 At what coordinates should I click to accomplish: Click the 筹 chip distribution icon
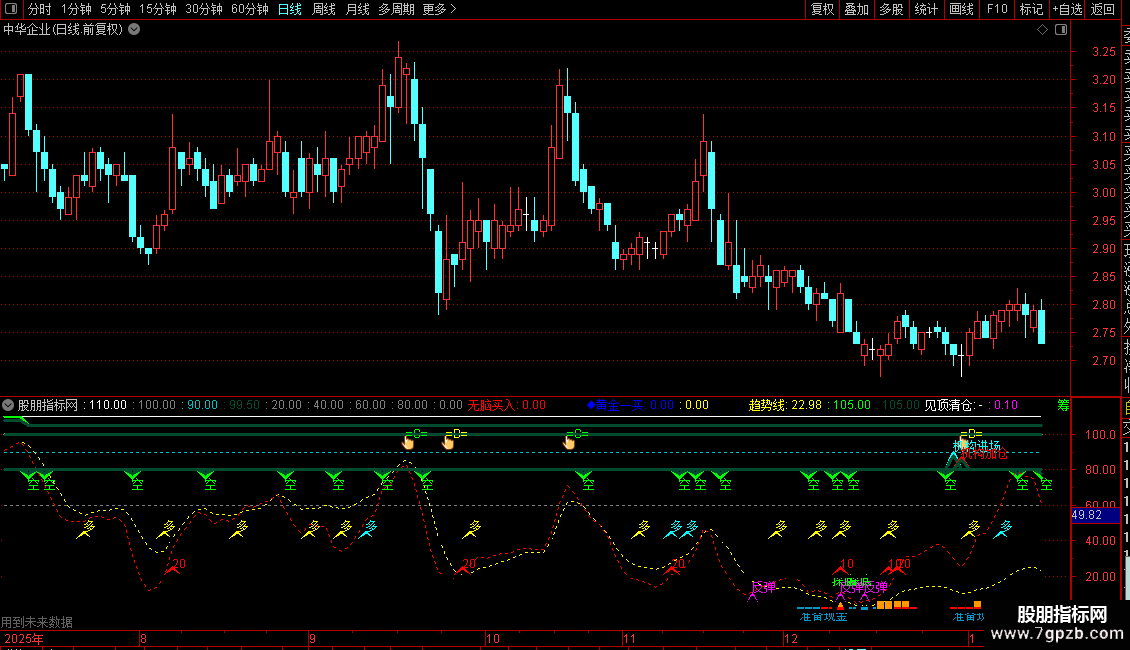click(x=1063, y=406)
